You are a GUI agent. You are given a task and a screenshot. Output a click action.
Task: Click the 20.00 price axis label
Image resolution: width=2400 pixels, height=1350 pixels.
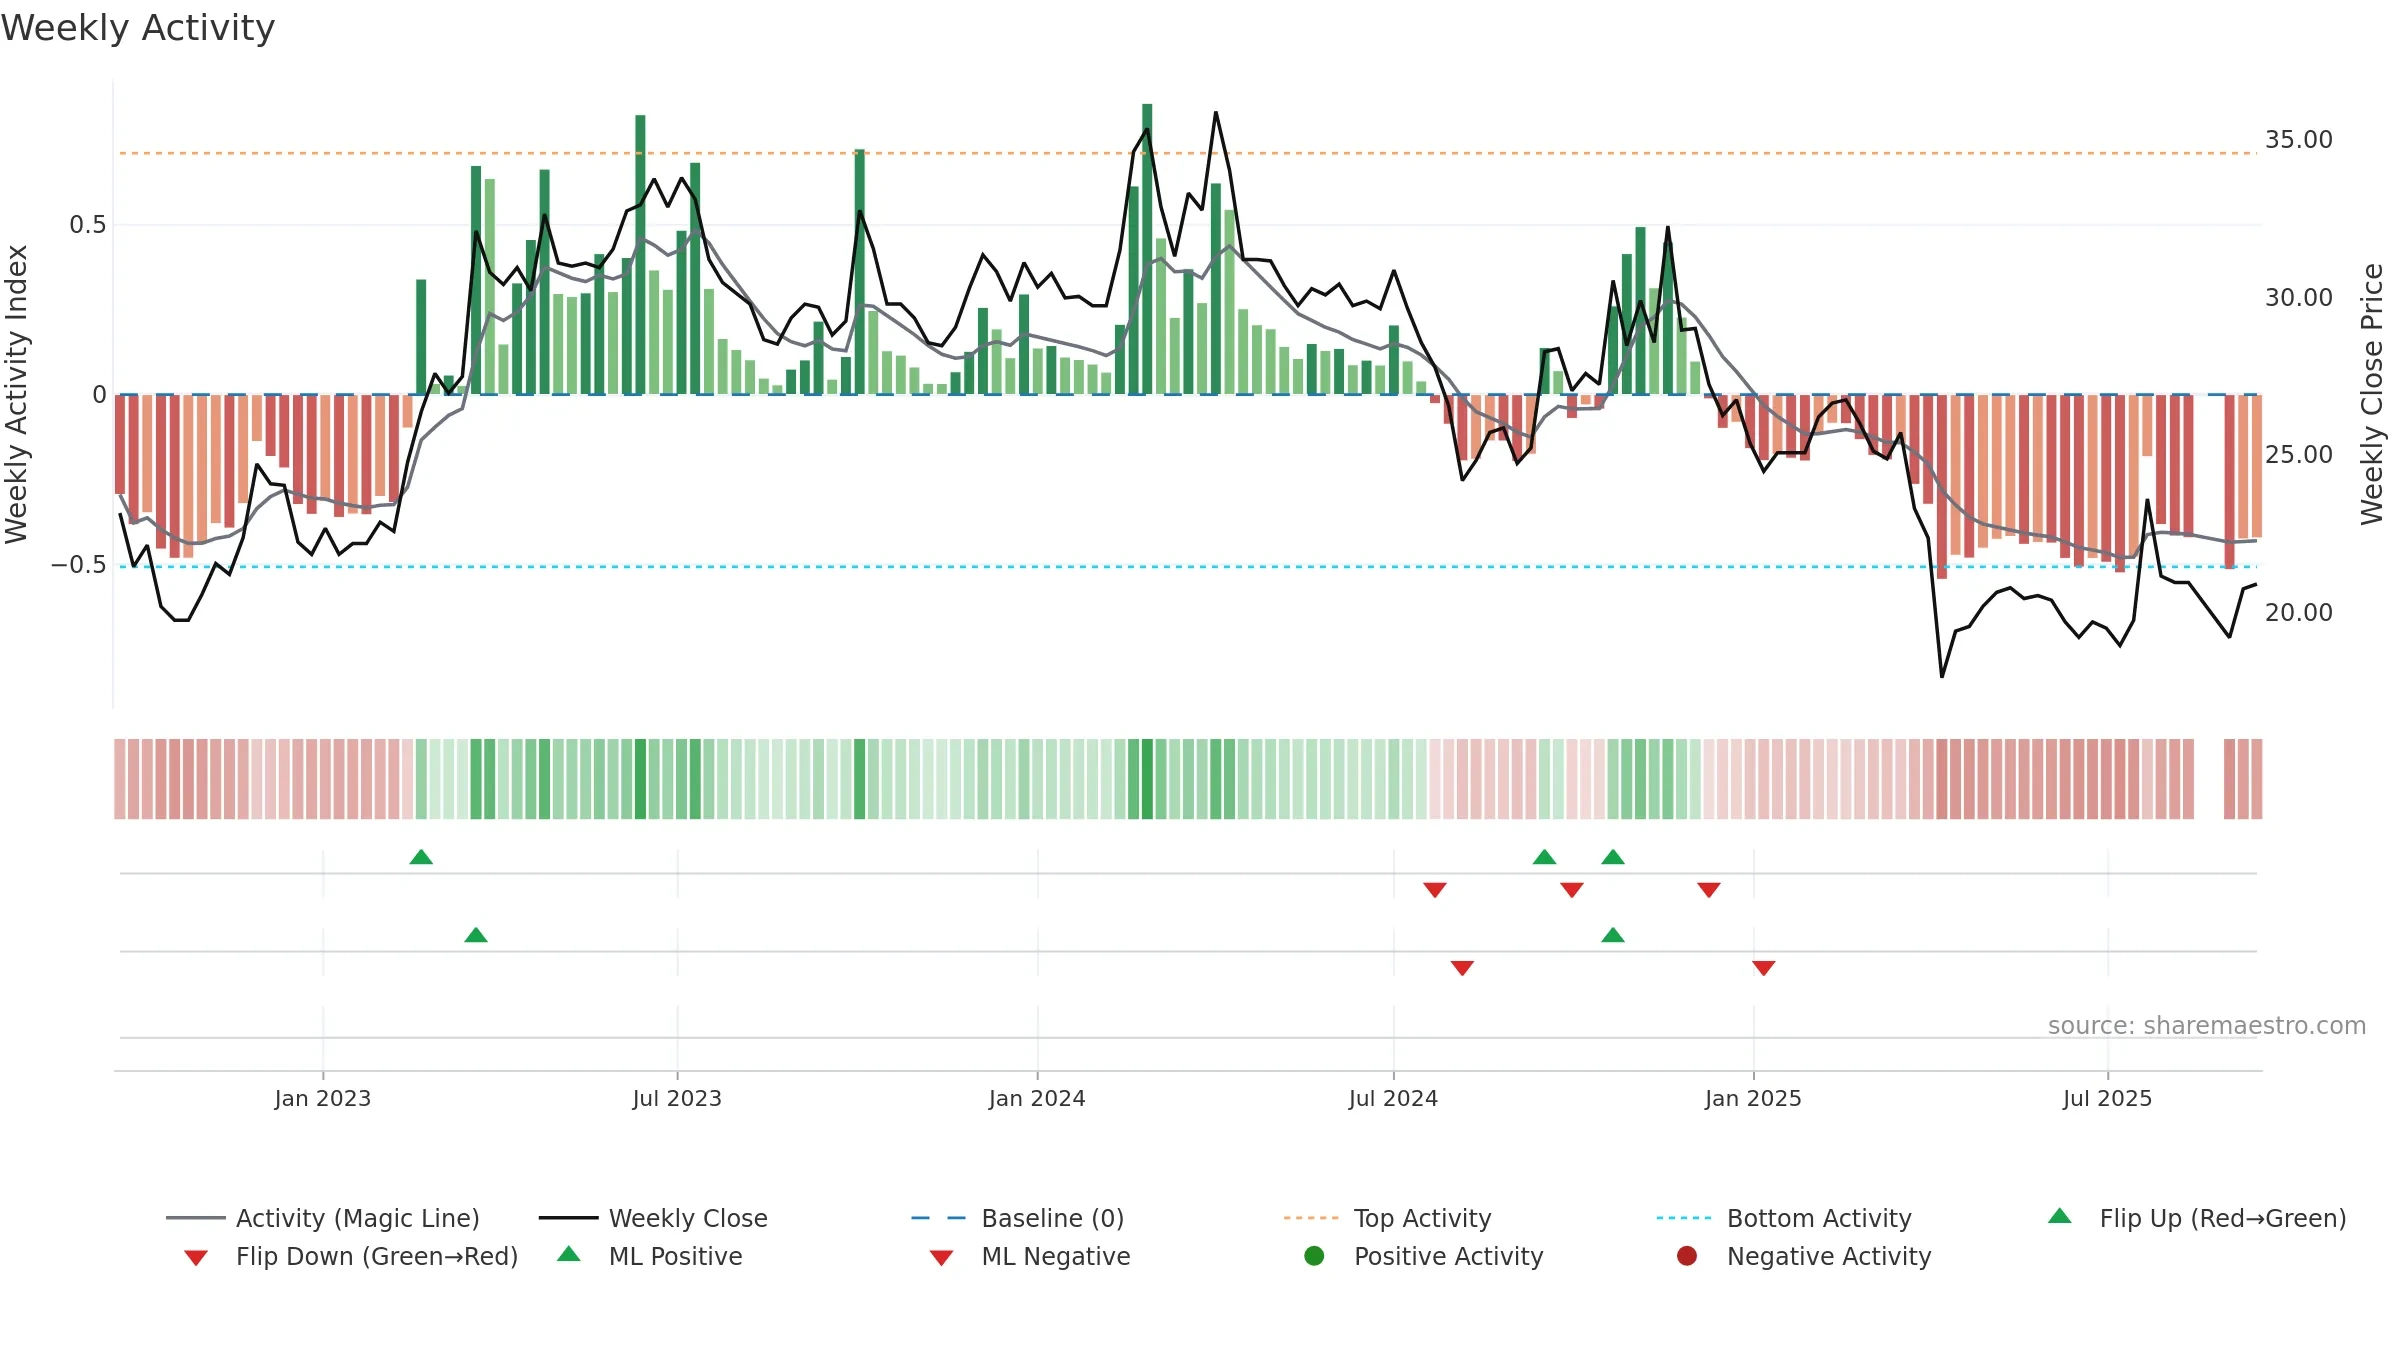click(2299, 612)
